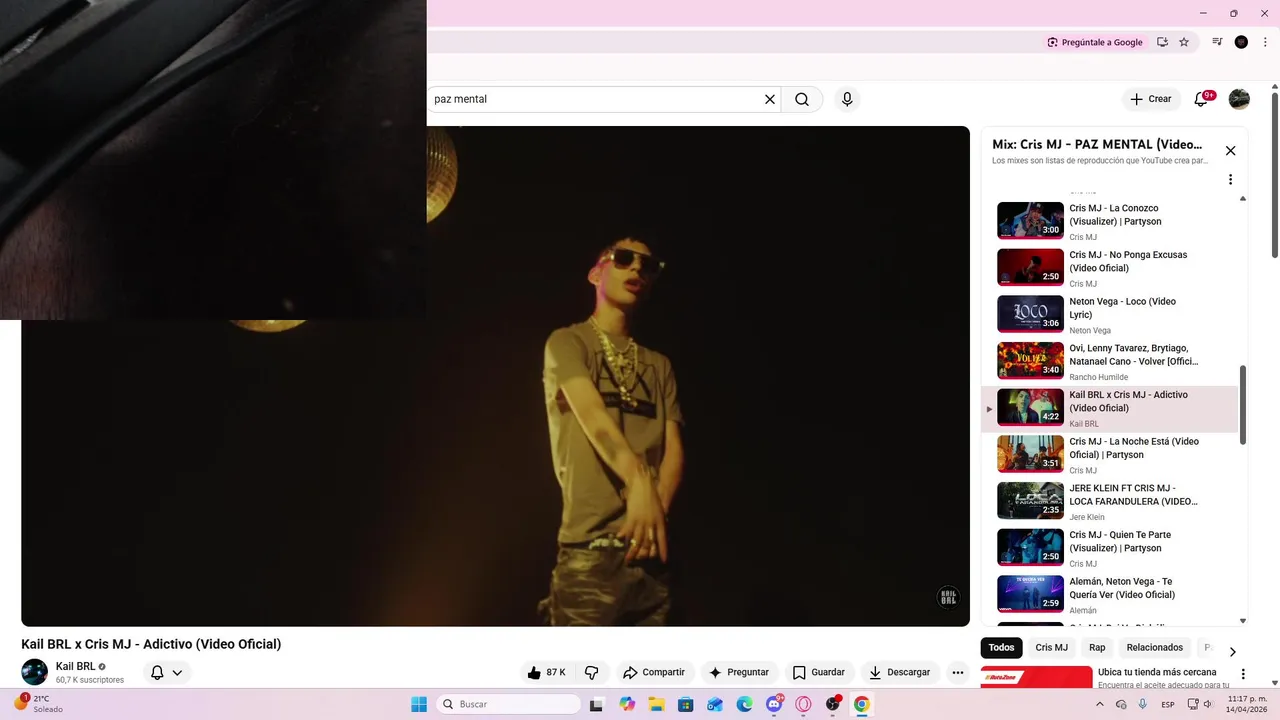Close the Mix playlist panel
The height and width of the screenshot is (720, 1280).
coord(1230,151)
